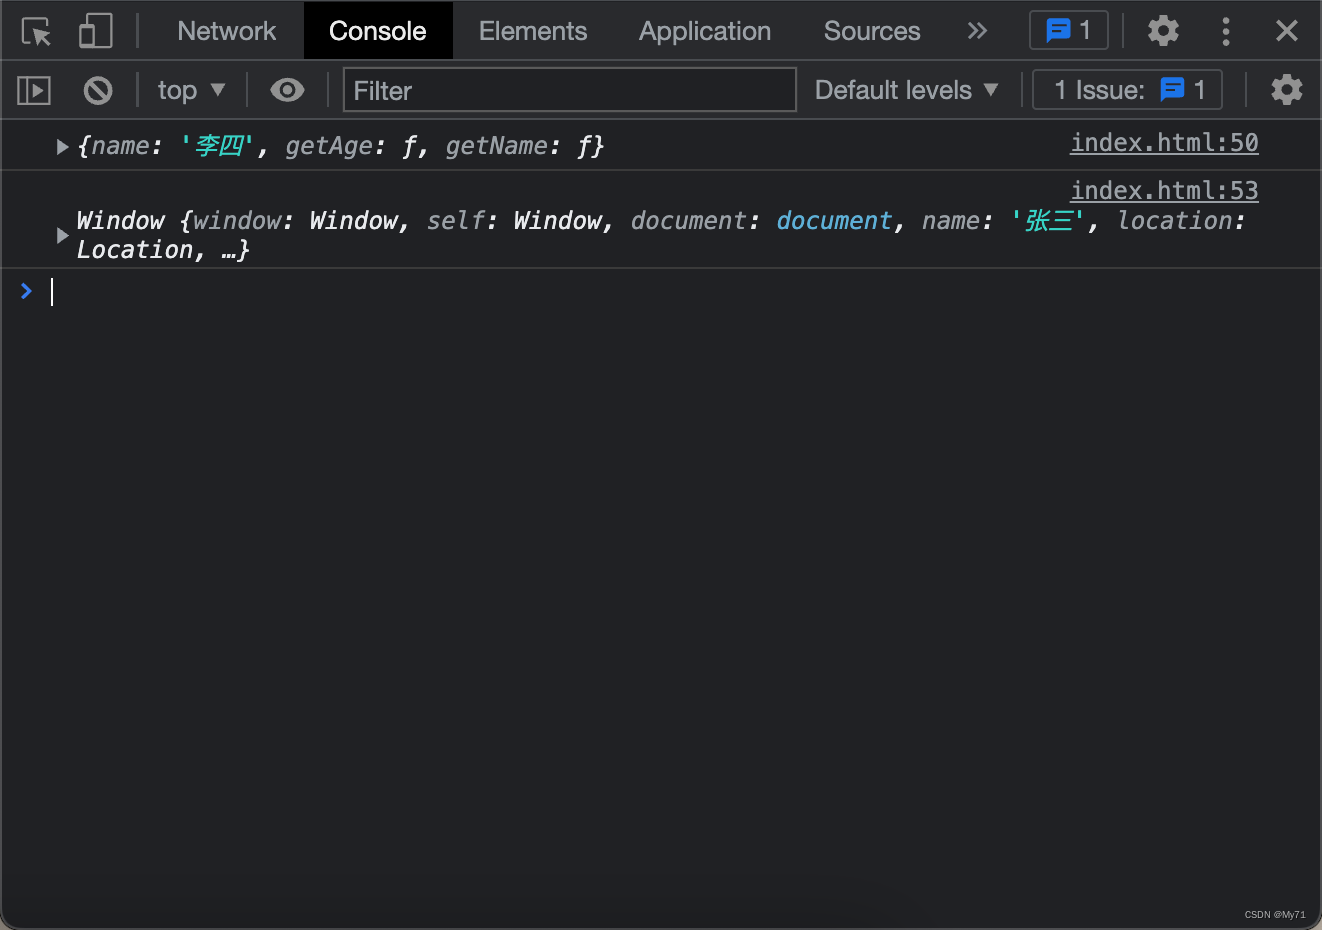Open the top context dropdown

click(x=191, y=91)
